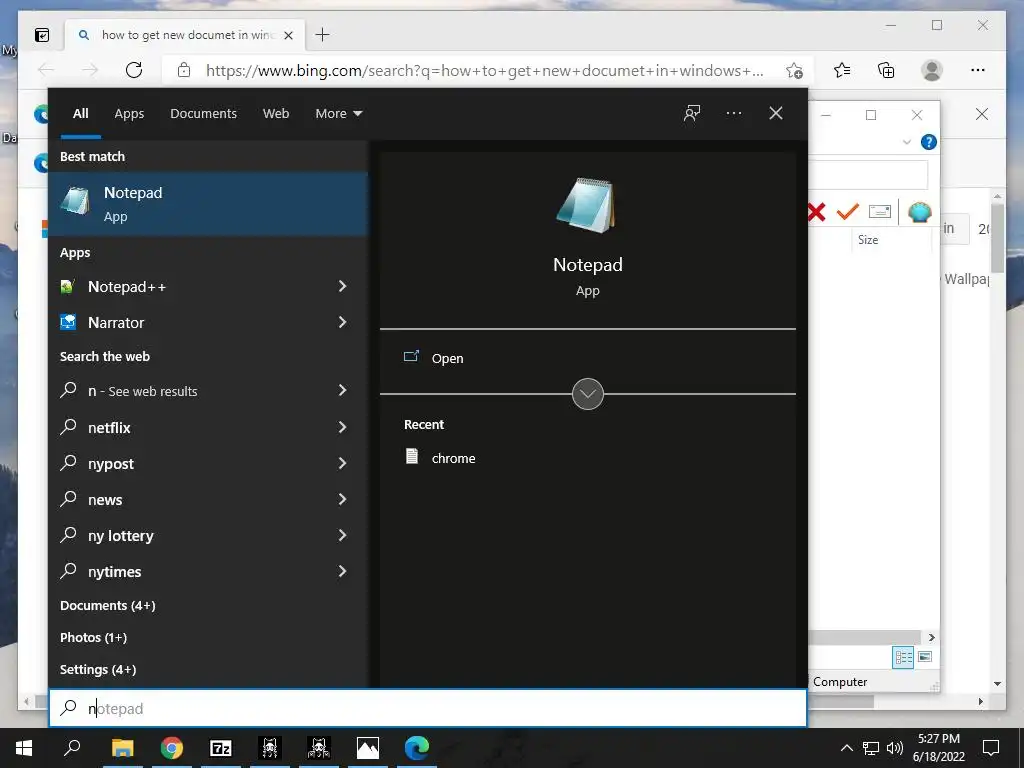Show Documents (4+) results
This screenshot has height=768, width=1024.
point(108,605)
